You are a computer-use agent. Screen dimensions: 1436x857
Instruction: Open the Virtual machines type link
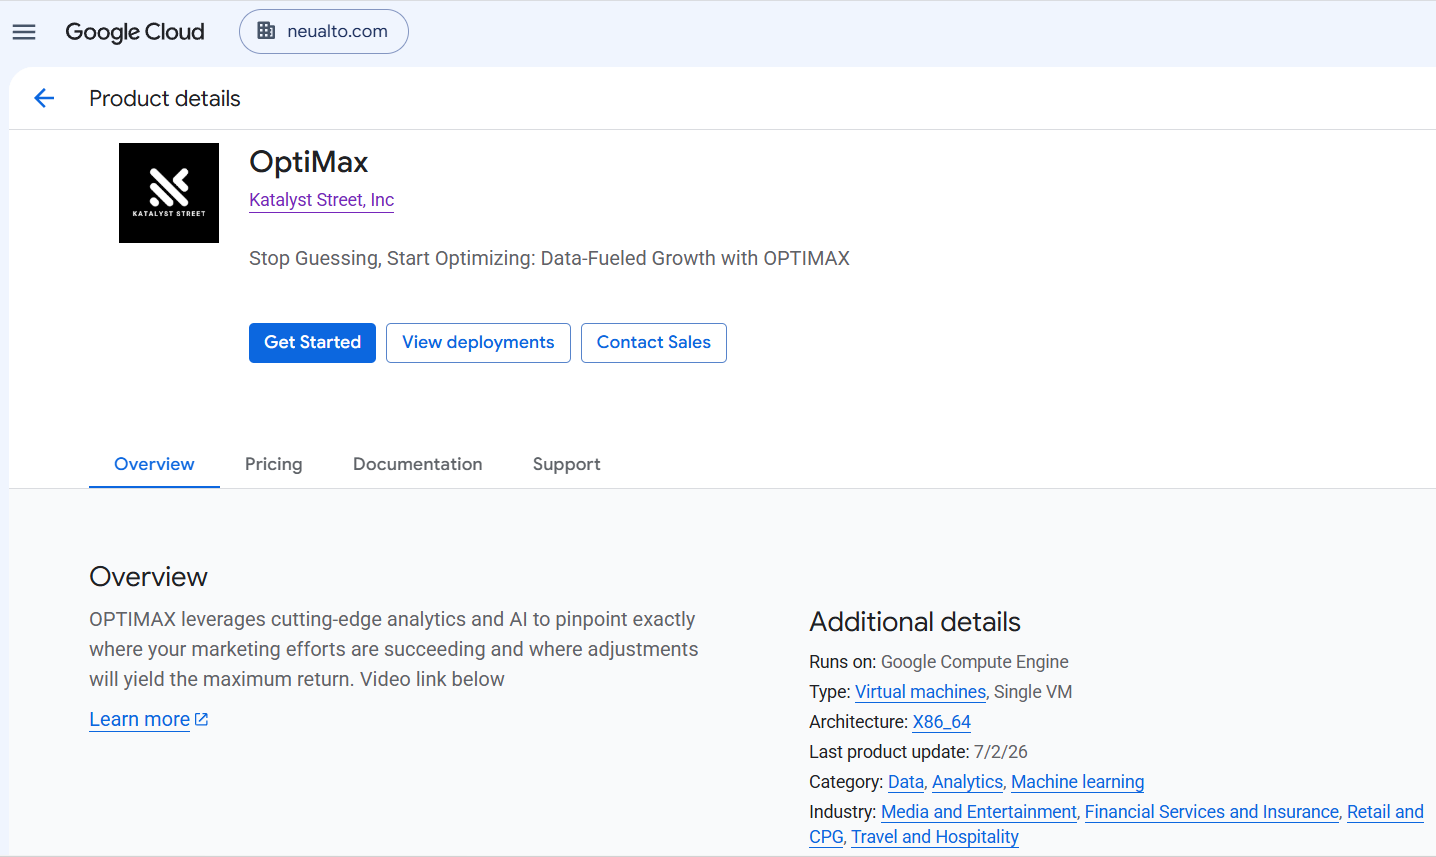(921, 692)
